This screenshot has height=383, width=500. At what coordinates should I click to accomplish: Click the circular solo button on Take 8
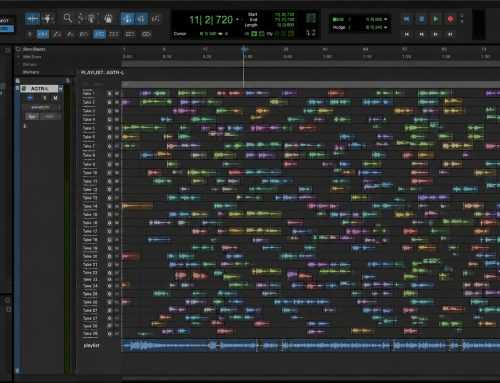pyautogui.click(x=109, y=155)
